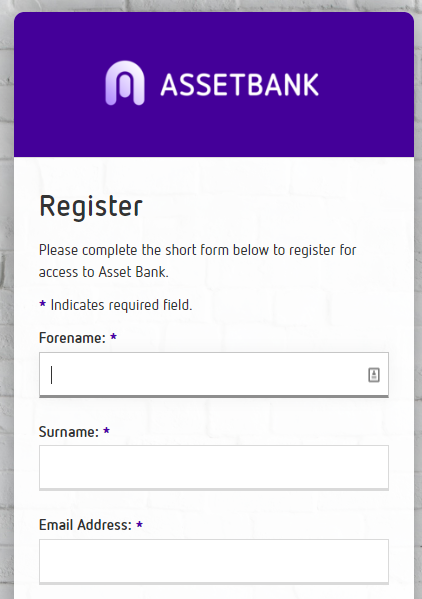Viewport: 422px width, 599px height.
Task: Focus the Forename text input
Action: click(x=214, y=375)
